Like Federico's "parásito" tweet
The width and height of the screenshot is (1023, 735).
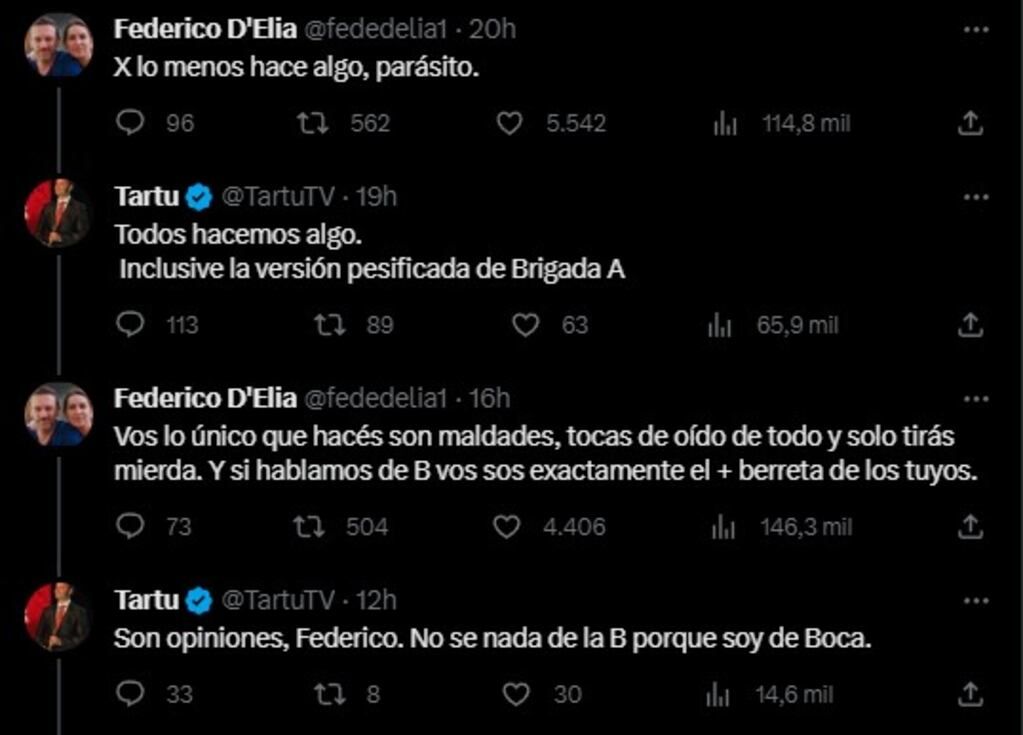pos(510,123)
